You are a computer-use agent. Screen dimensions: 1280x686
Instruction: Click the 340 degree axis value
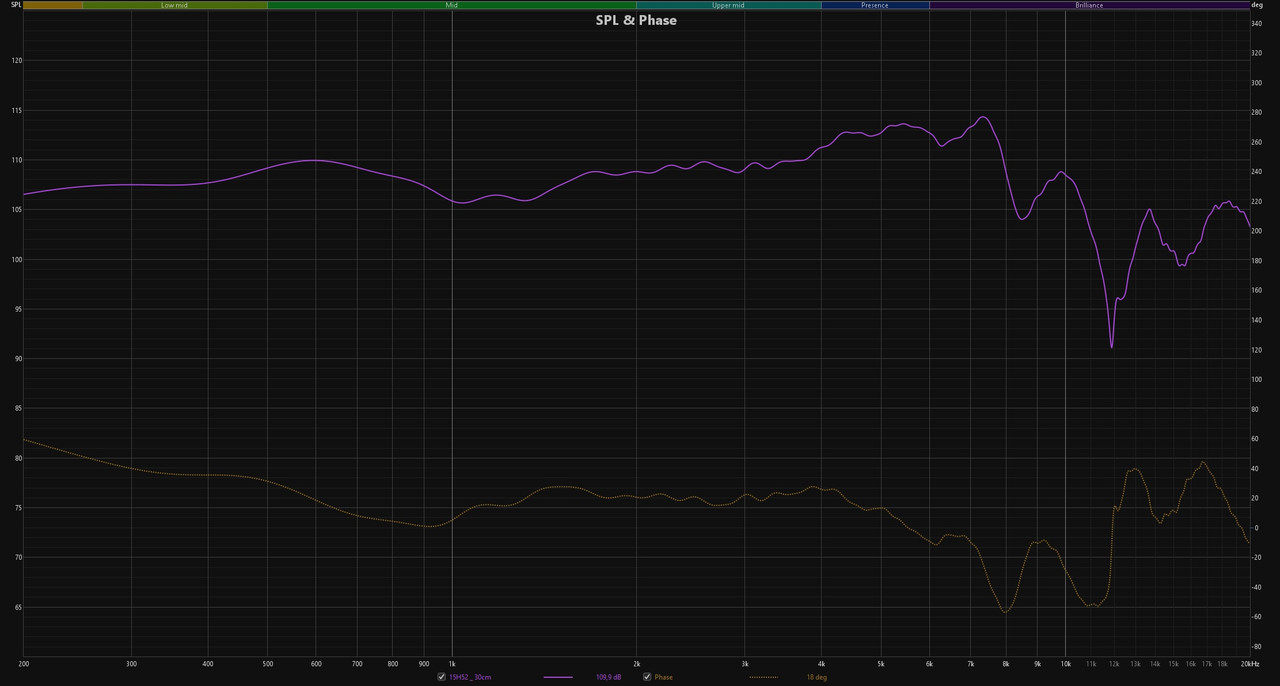tap(1258, 23)
